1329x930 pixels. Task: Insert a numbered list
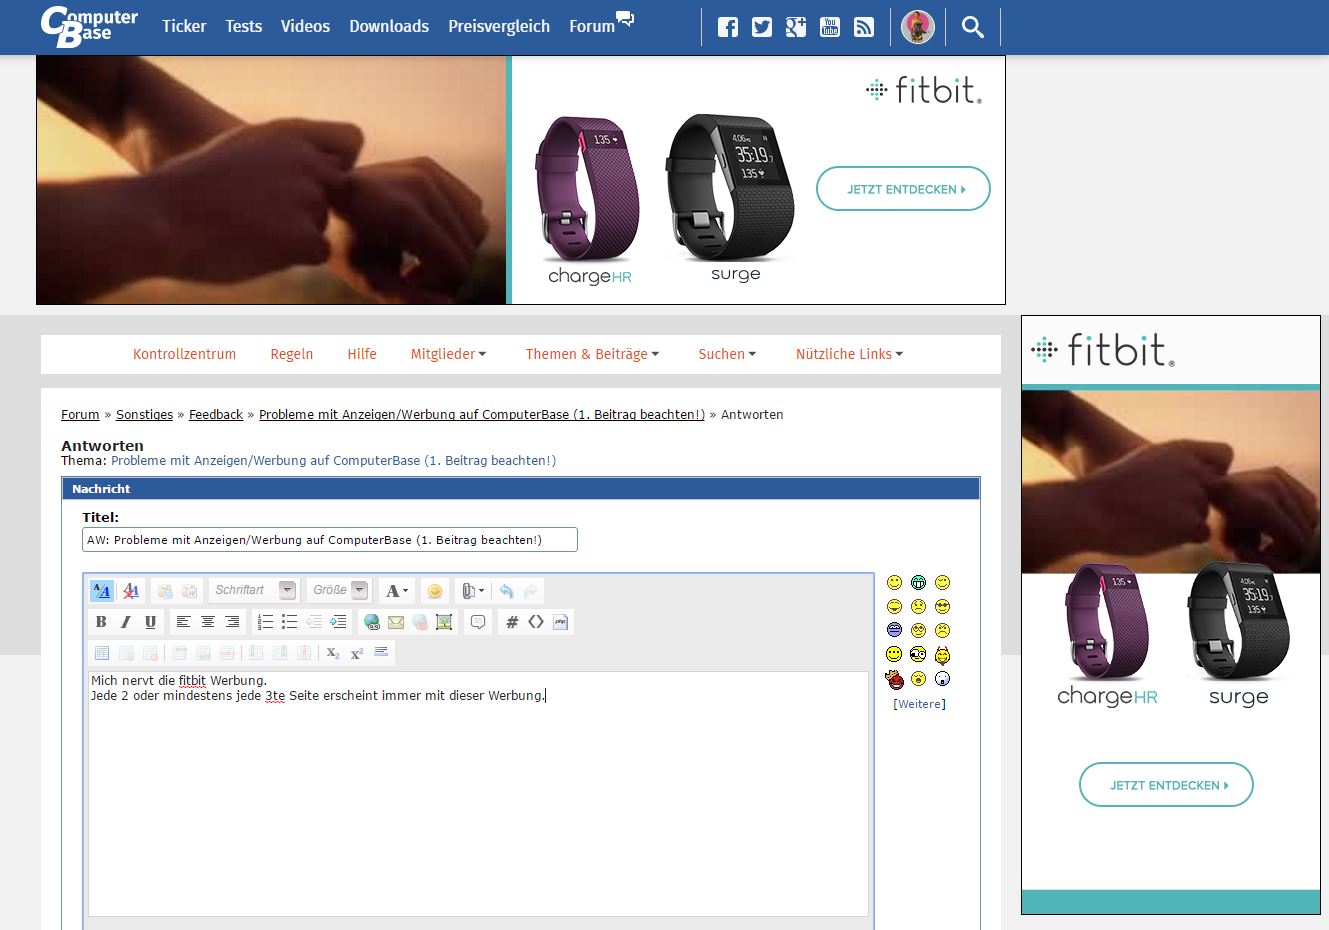(x=265, y=622)
